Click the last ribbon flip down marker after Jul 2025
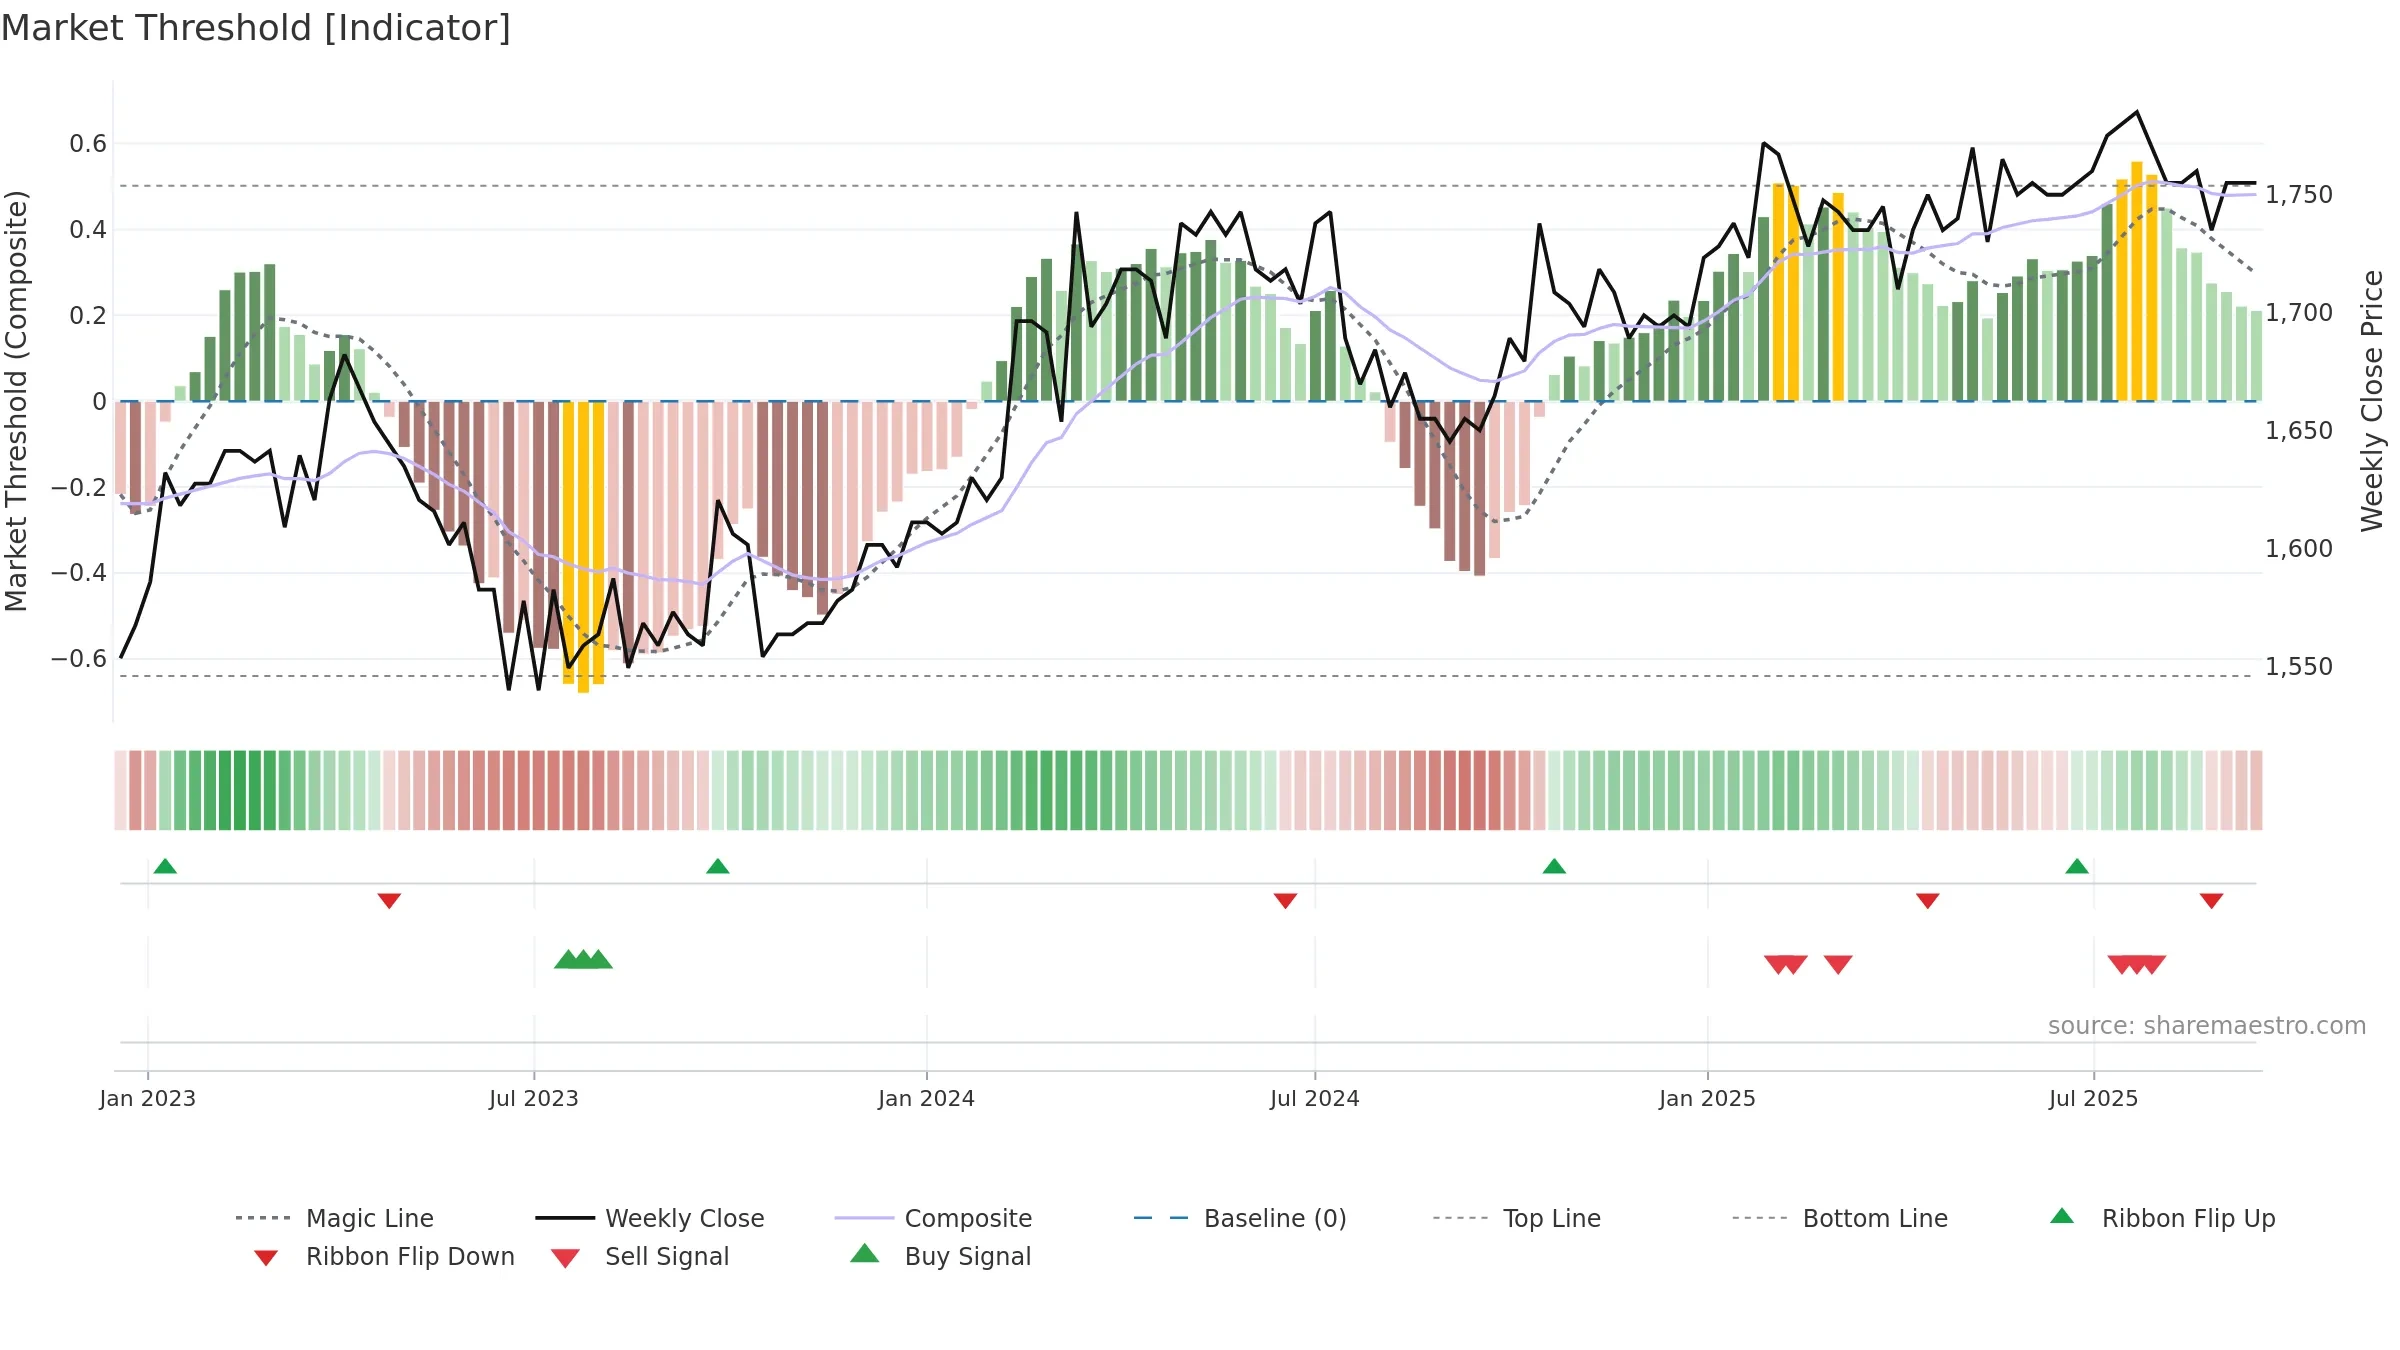The height and width of the screenshot is (1350, 2400). tap(2212, 901)
